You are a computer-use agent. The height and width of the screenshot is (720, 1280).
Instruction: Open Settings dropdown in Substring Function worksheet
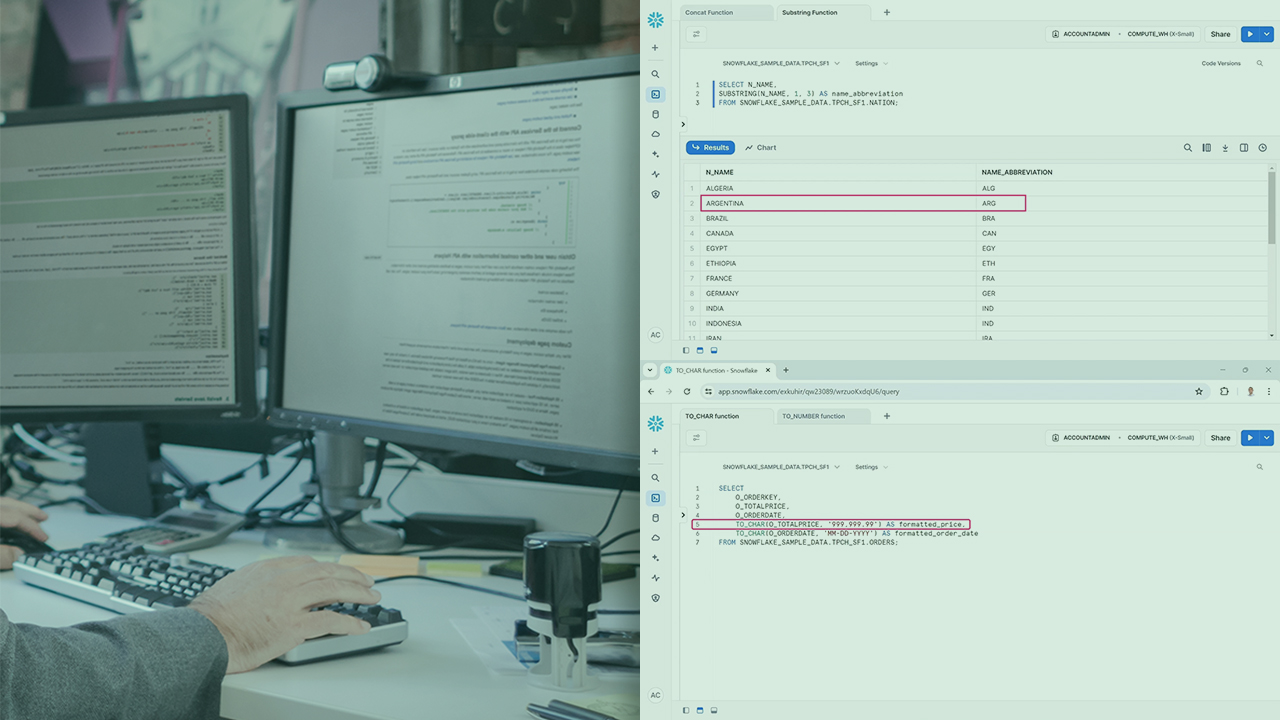[871, 63]
